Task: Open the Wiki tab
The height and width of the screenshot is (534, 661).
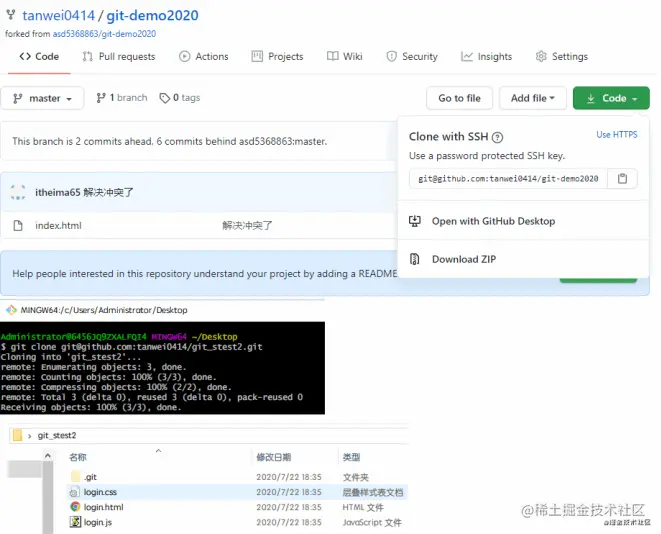Action: pyautogui.click(x=345, y=56)
